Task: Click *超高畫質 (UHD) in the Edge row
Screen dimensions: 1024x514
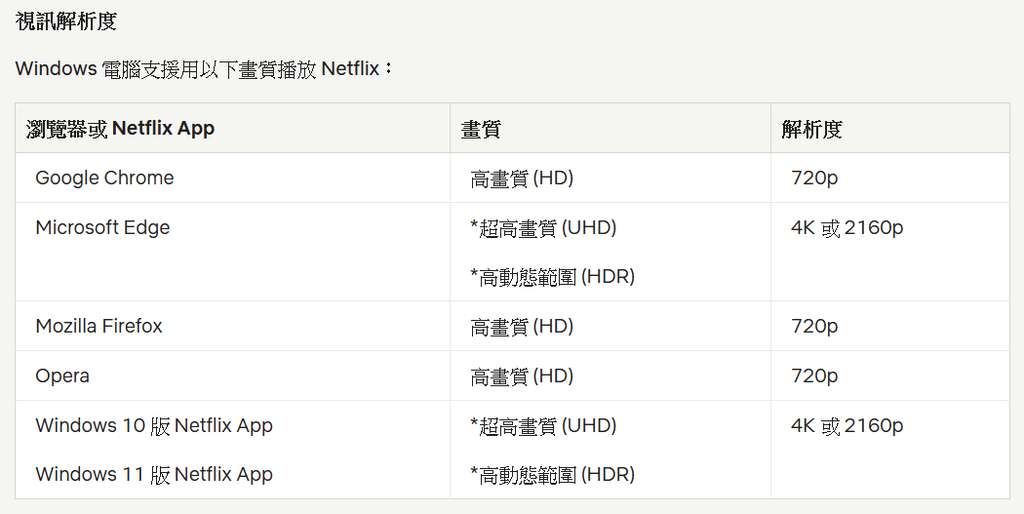Action: pos(543,228)
